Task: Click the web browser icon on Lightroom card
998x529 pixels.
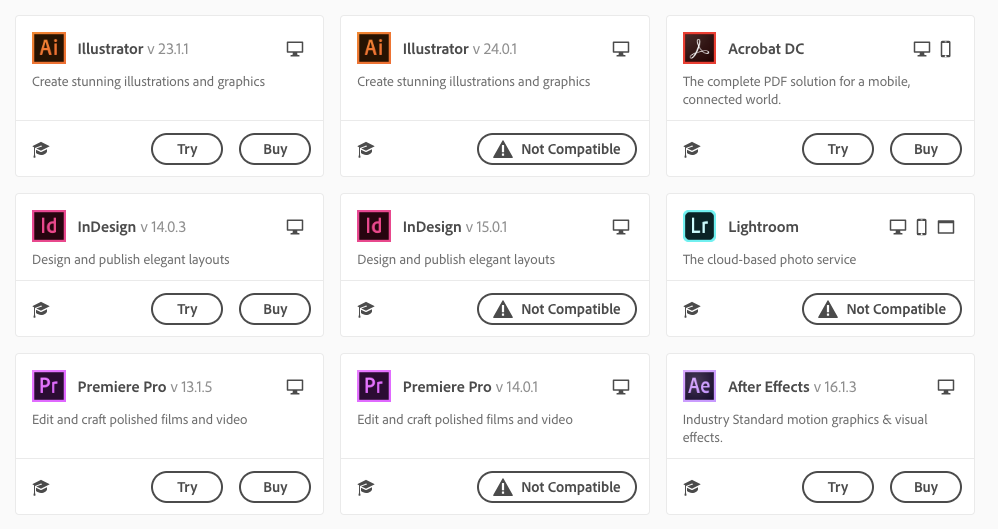Action: coord(946,227)
